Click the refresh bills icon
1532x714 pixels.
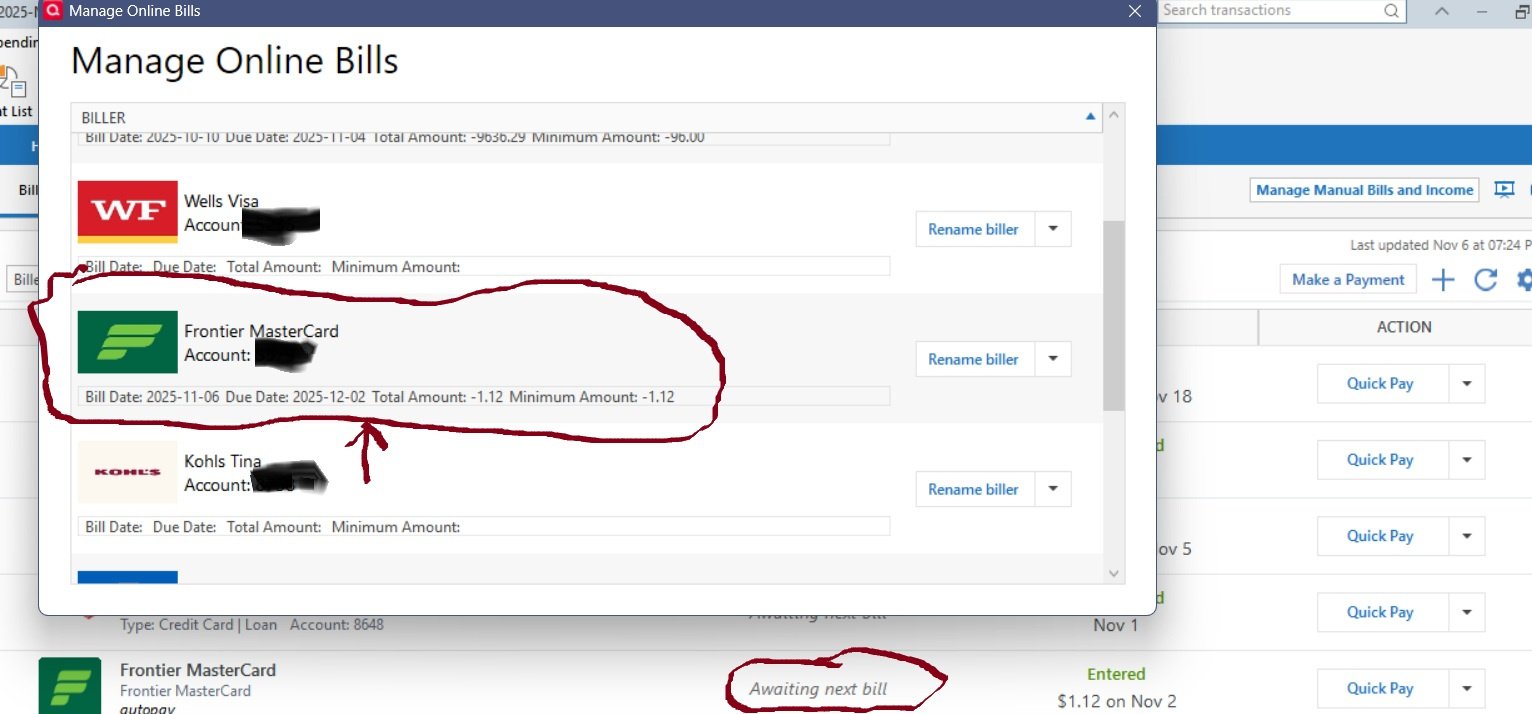[1486, 280]
